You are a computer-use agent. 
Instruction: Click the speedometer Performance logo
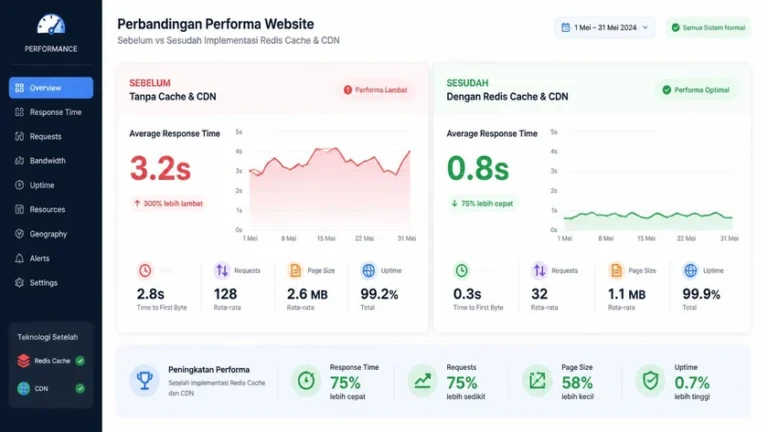point(51,24)
